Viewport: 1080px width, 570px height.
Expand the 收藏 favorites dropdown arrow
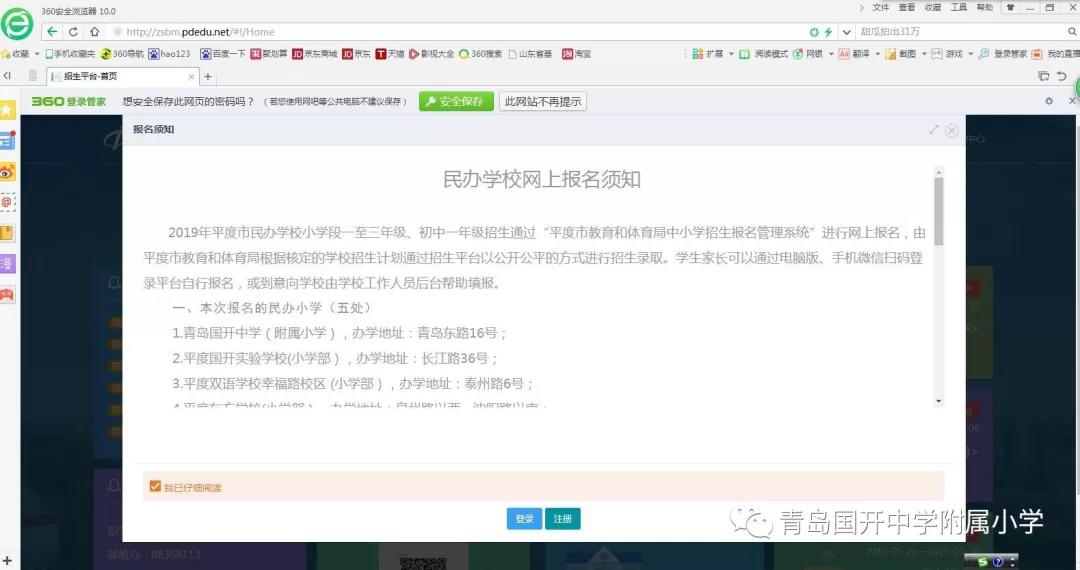click(37, 54)
